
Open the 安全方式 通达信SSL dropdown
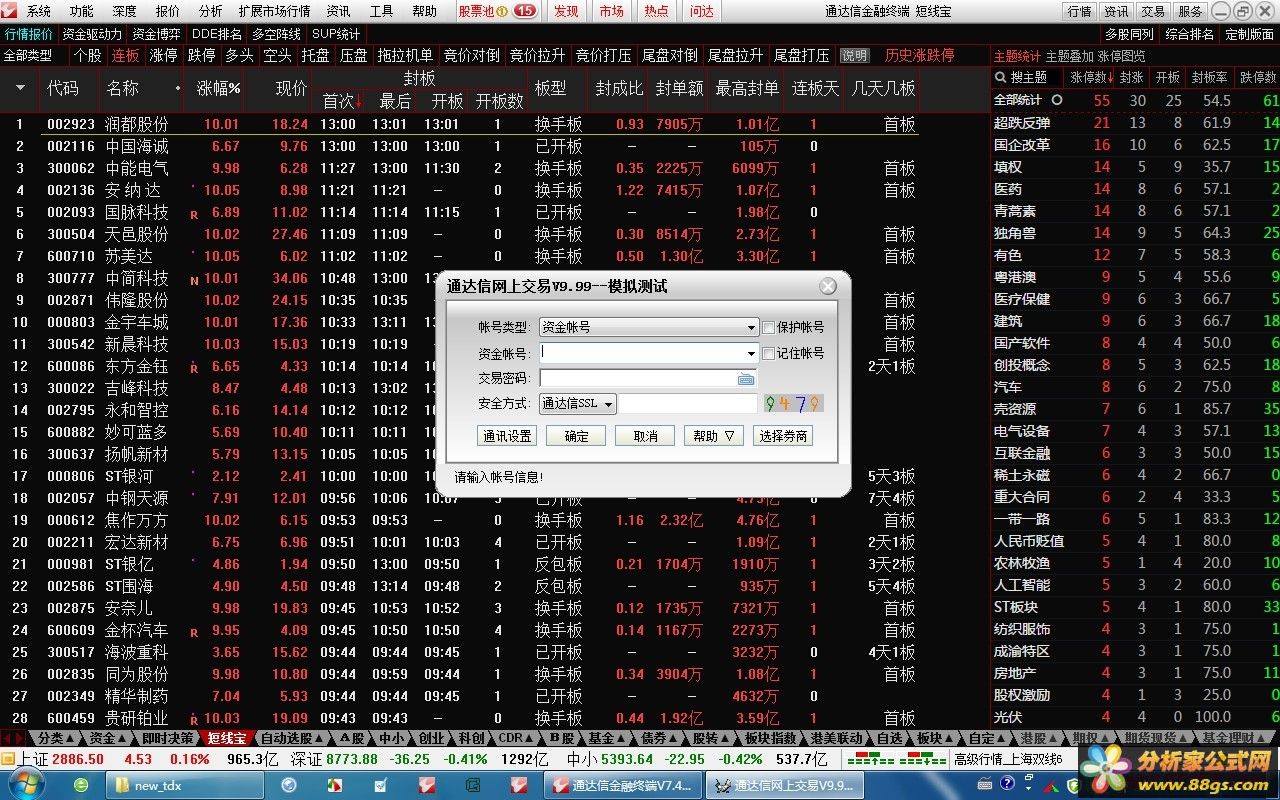coord(578,403)
